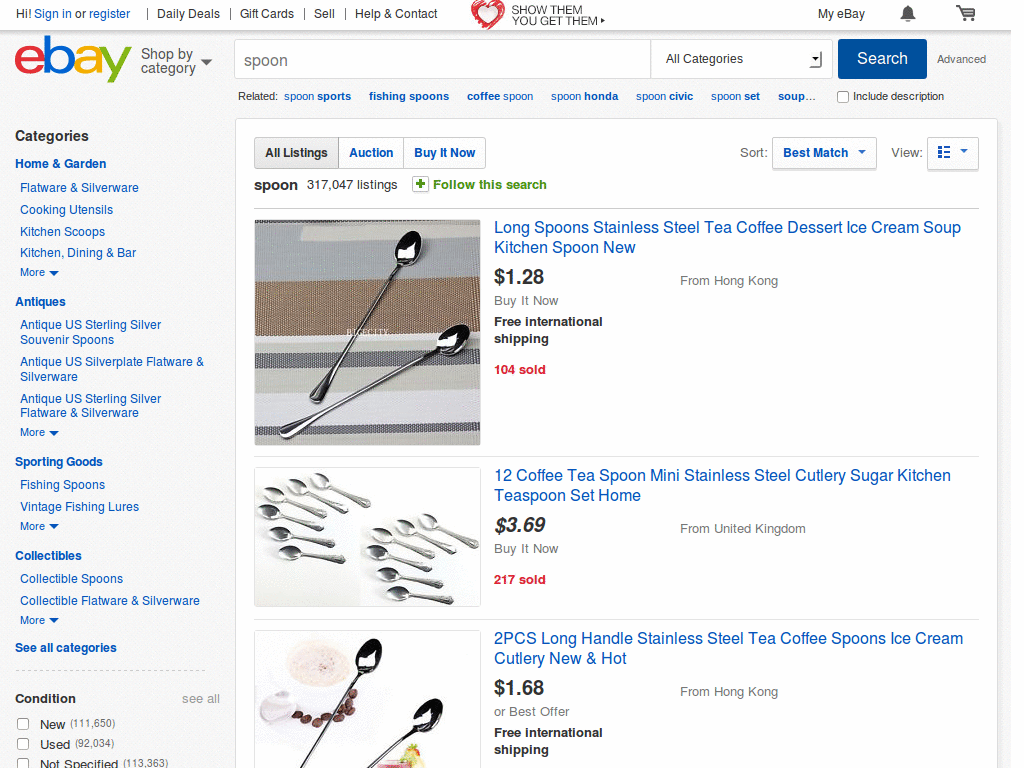Click the green plus Follow this search icon

[x=420, y=185]
